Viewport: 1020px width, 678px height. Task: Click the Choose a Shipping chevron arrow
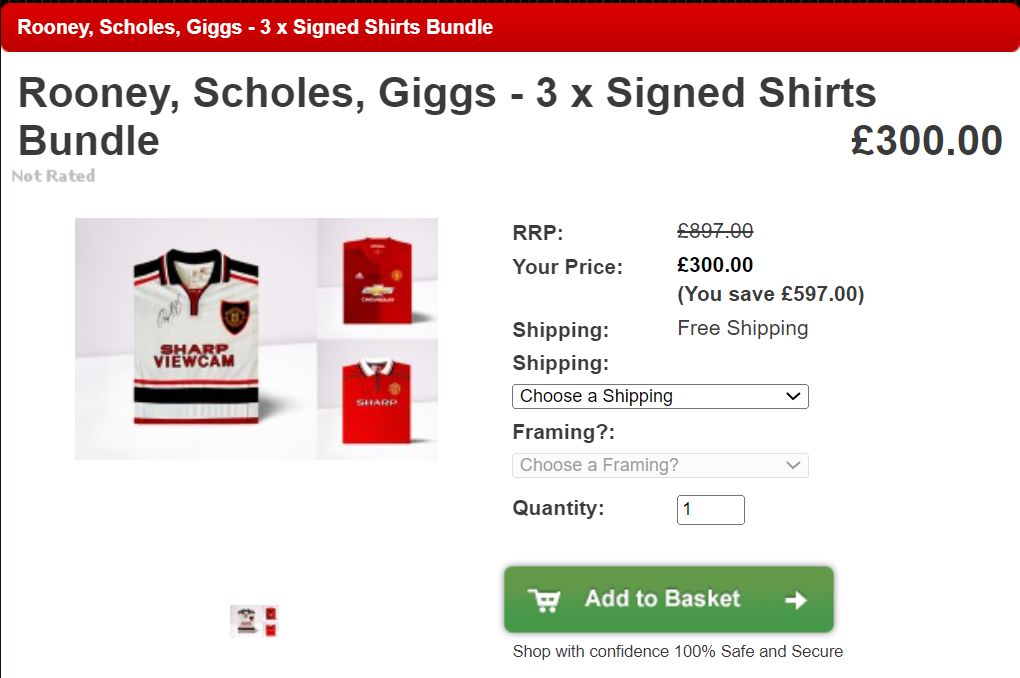[793, 396]
